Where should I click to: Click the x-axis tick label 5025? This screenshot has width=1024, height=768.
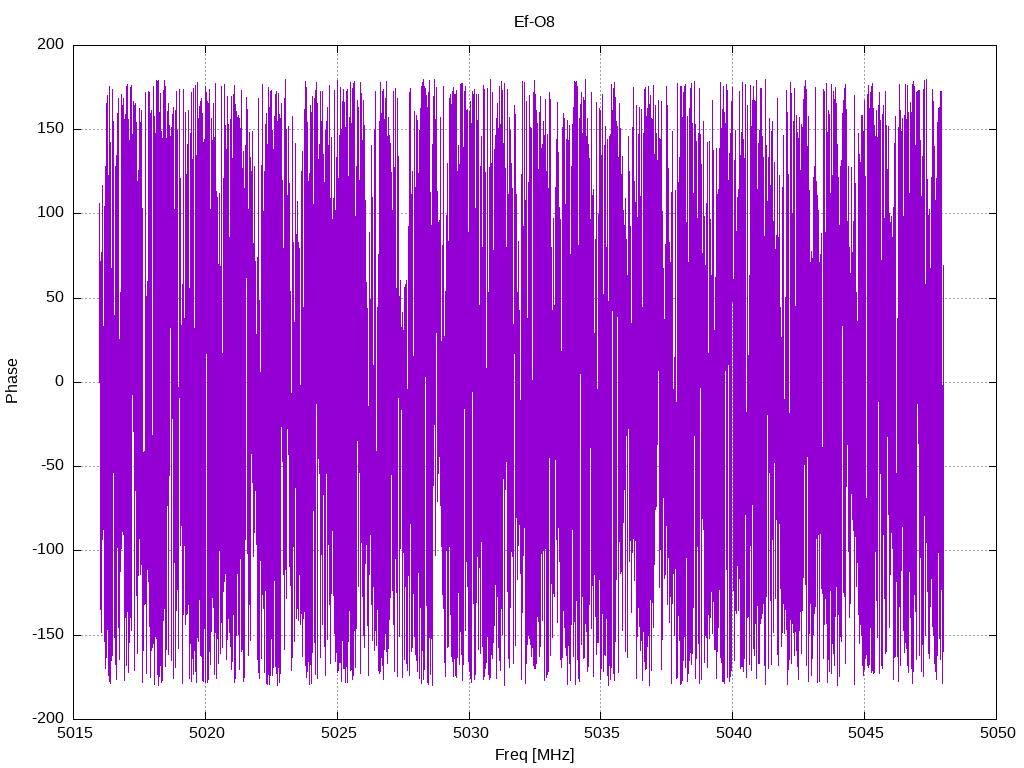tap(338, 733)
